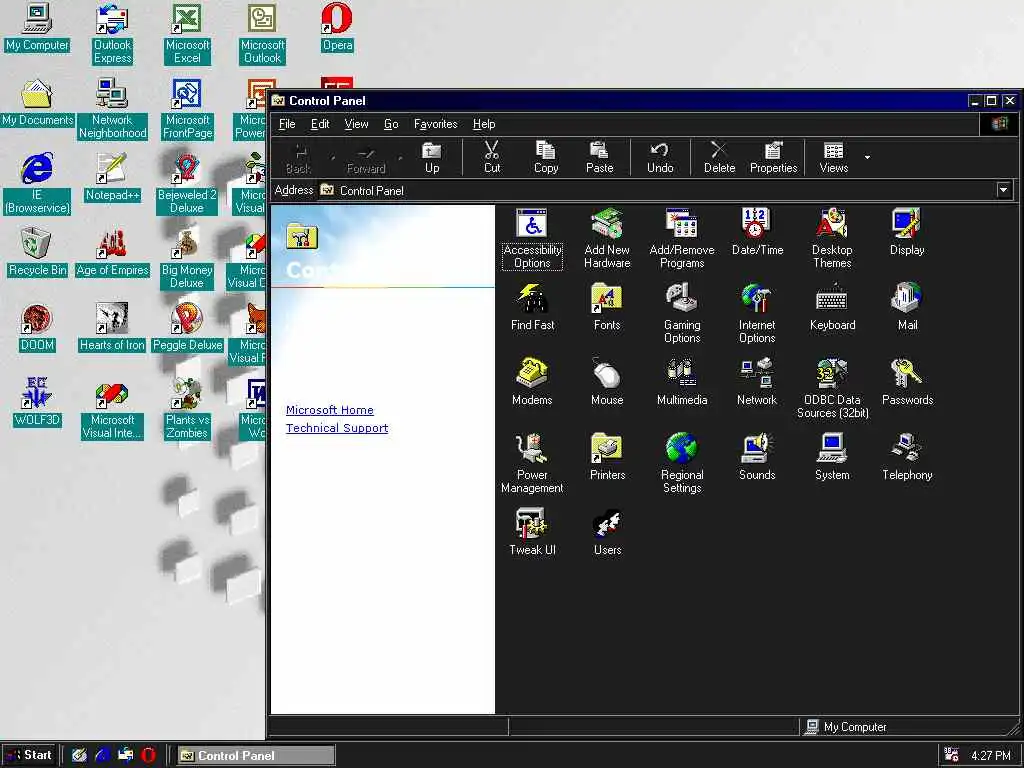Screen dimensions: 1024x768
Task: Click the Start button
Action: click(29, 755)
